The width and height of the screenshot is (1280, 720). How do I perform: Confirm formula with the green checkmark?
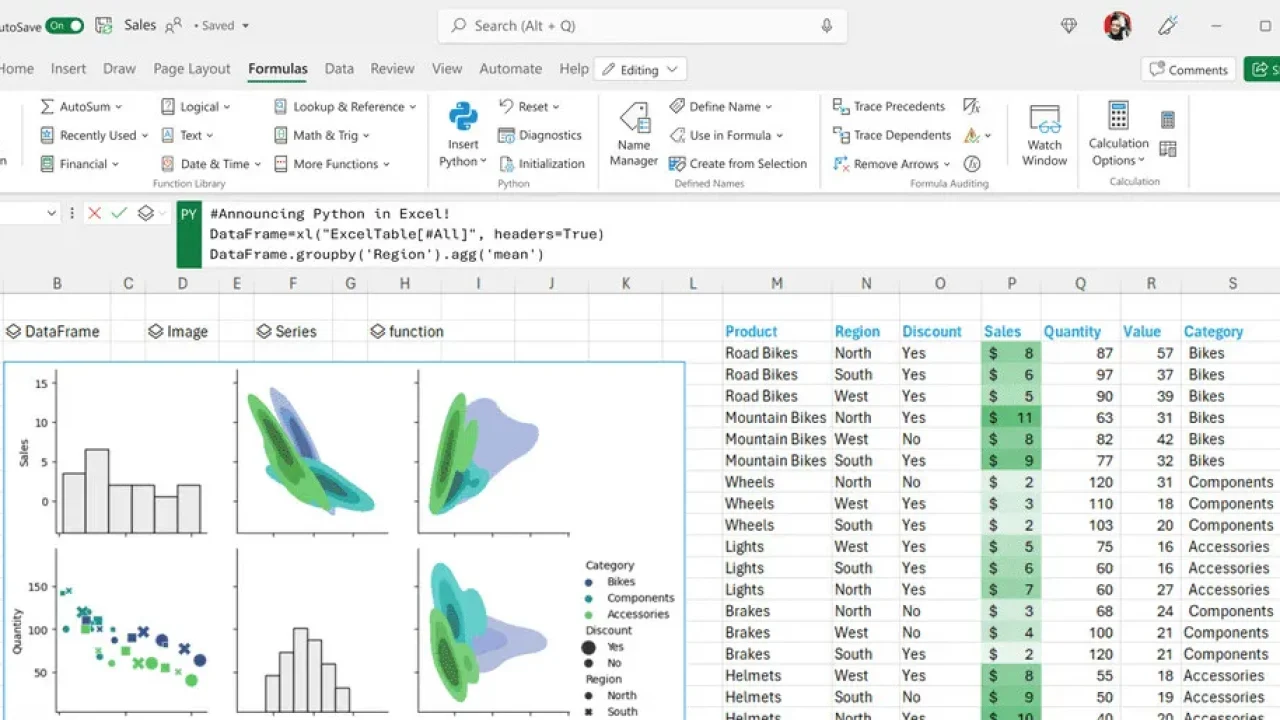tap(119, 213)
